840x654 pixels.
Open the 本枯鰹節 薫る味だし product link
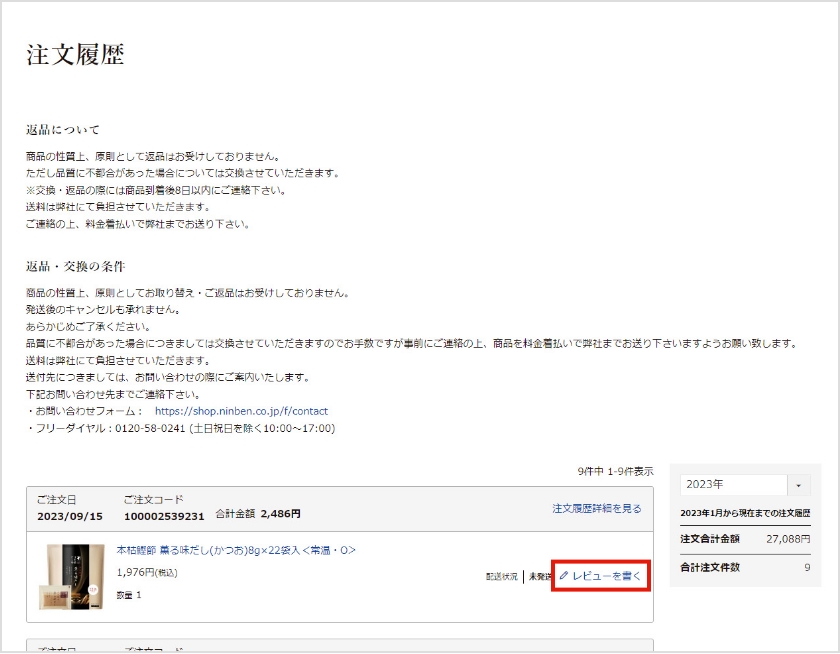[x=236, y=550]
